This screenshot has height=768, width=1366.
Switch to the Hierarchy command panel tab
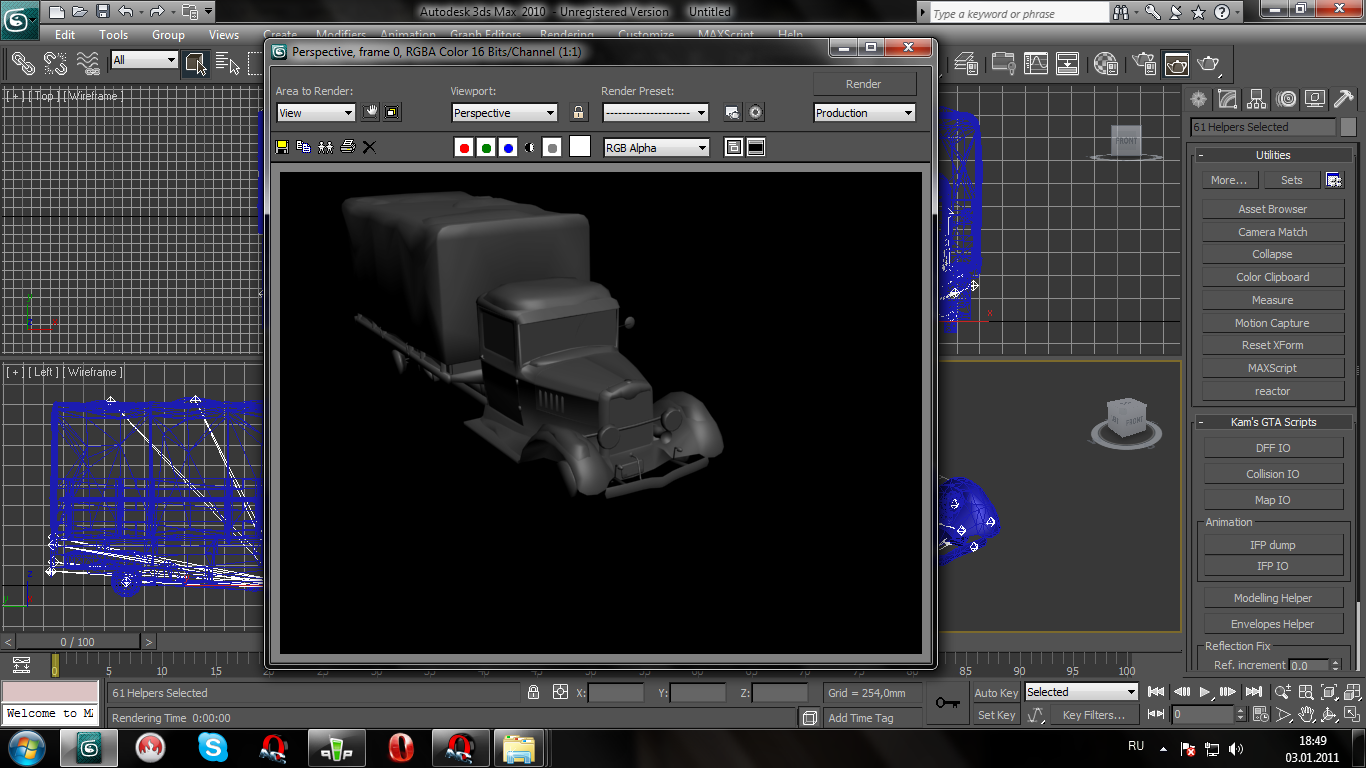tap(1256, 99)
